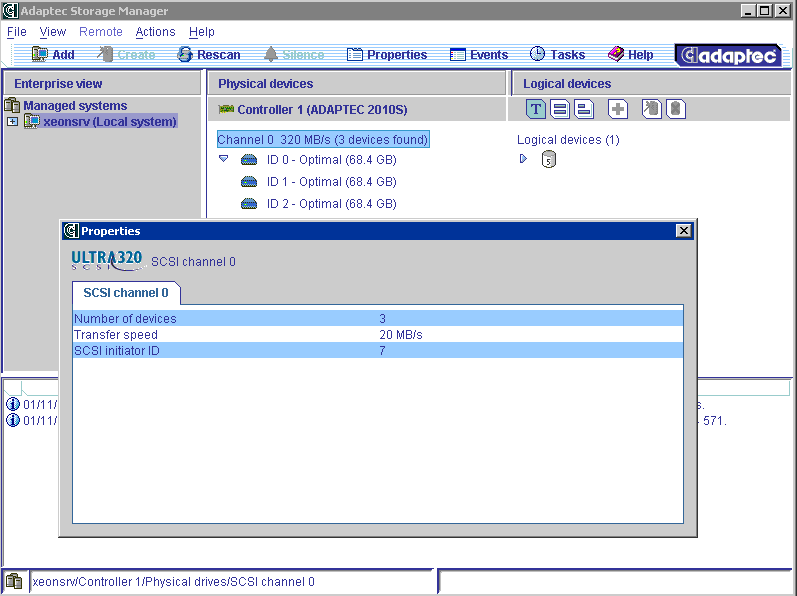Click the Transfer speed row label

tap(116, 334)
